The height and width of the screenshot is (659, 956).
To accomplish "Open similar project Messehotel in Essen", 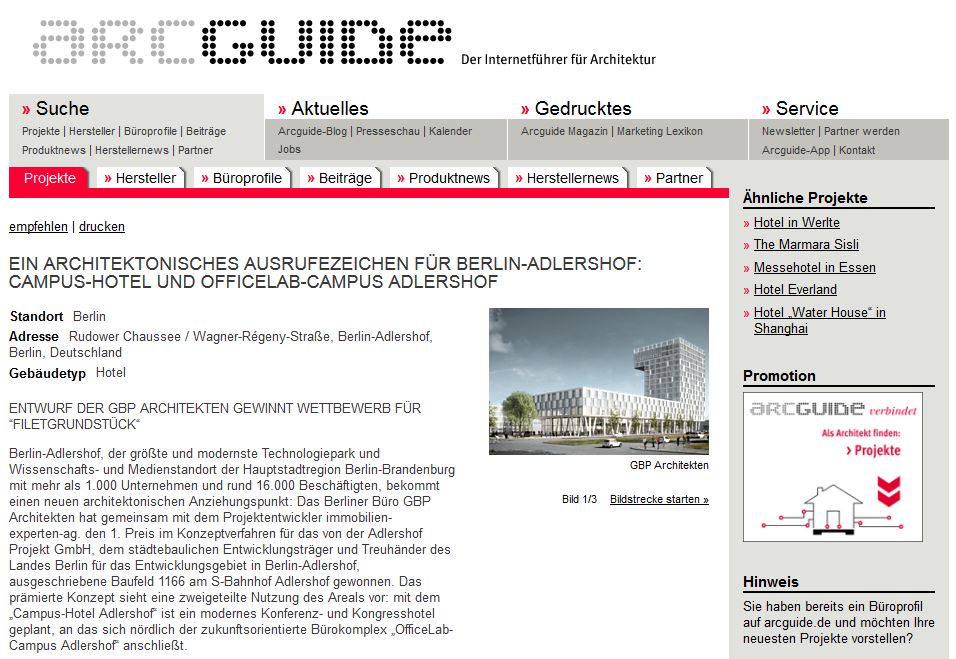I will coord(815,268).
